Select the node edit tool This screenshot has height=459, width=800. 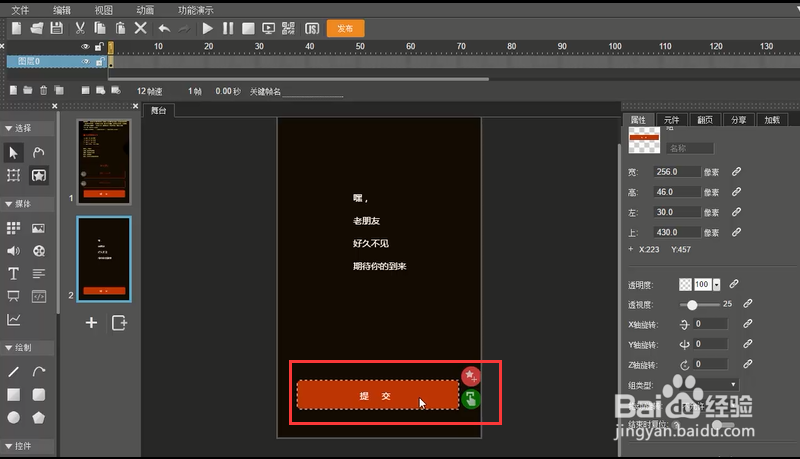coord(38,152)
